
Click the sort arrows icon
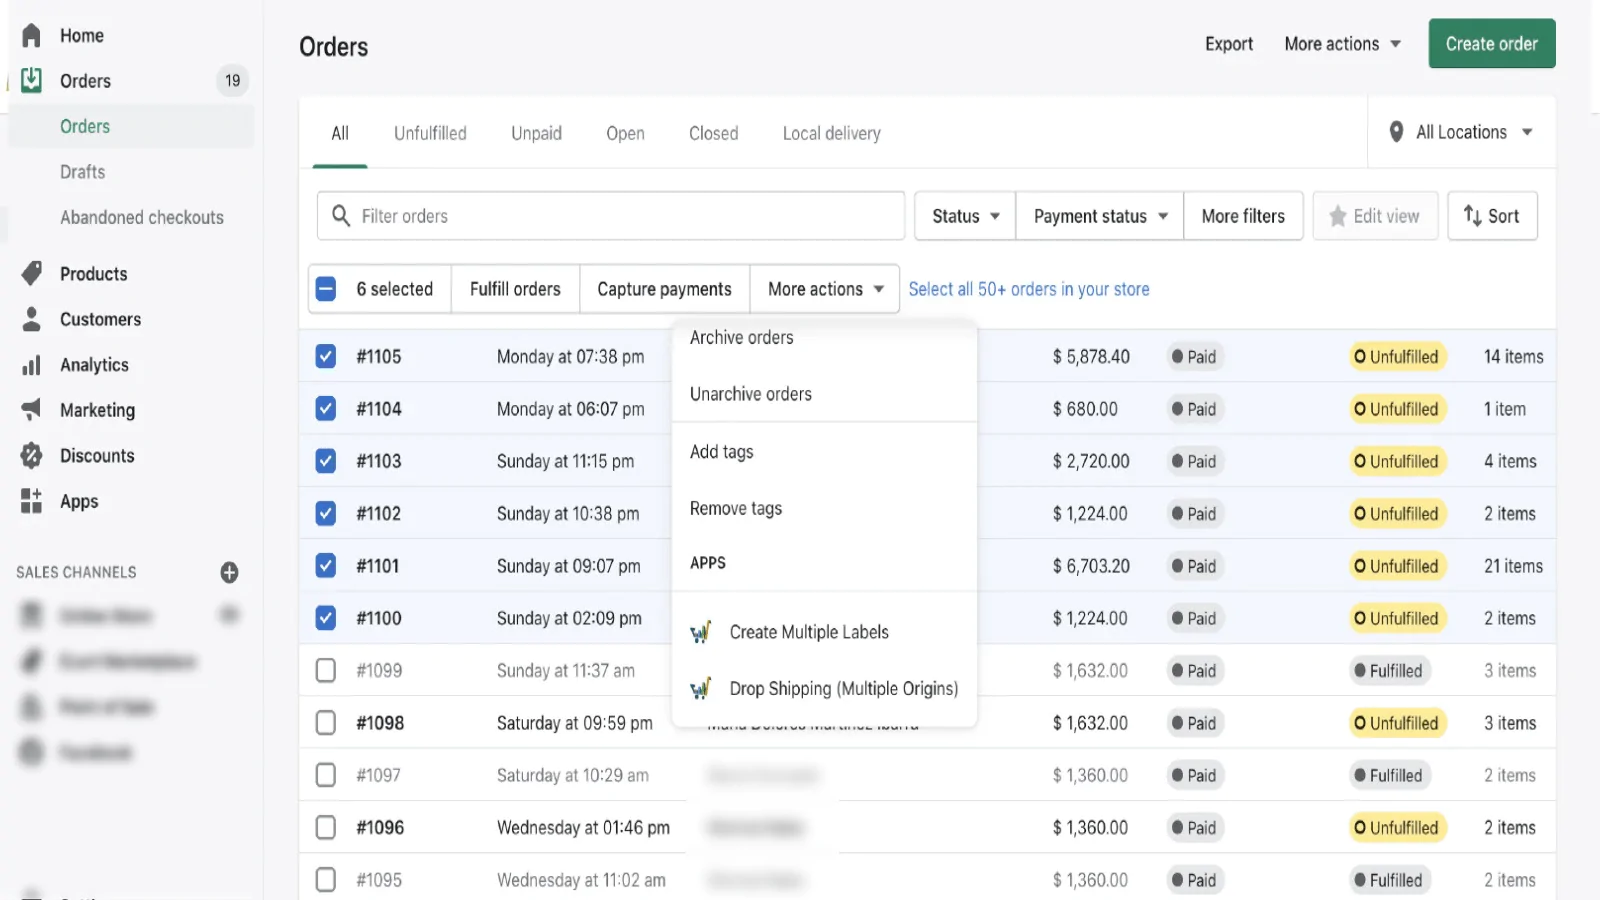coord(1472,216)
